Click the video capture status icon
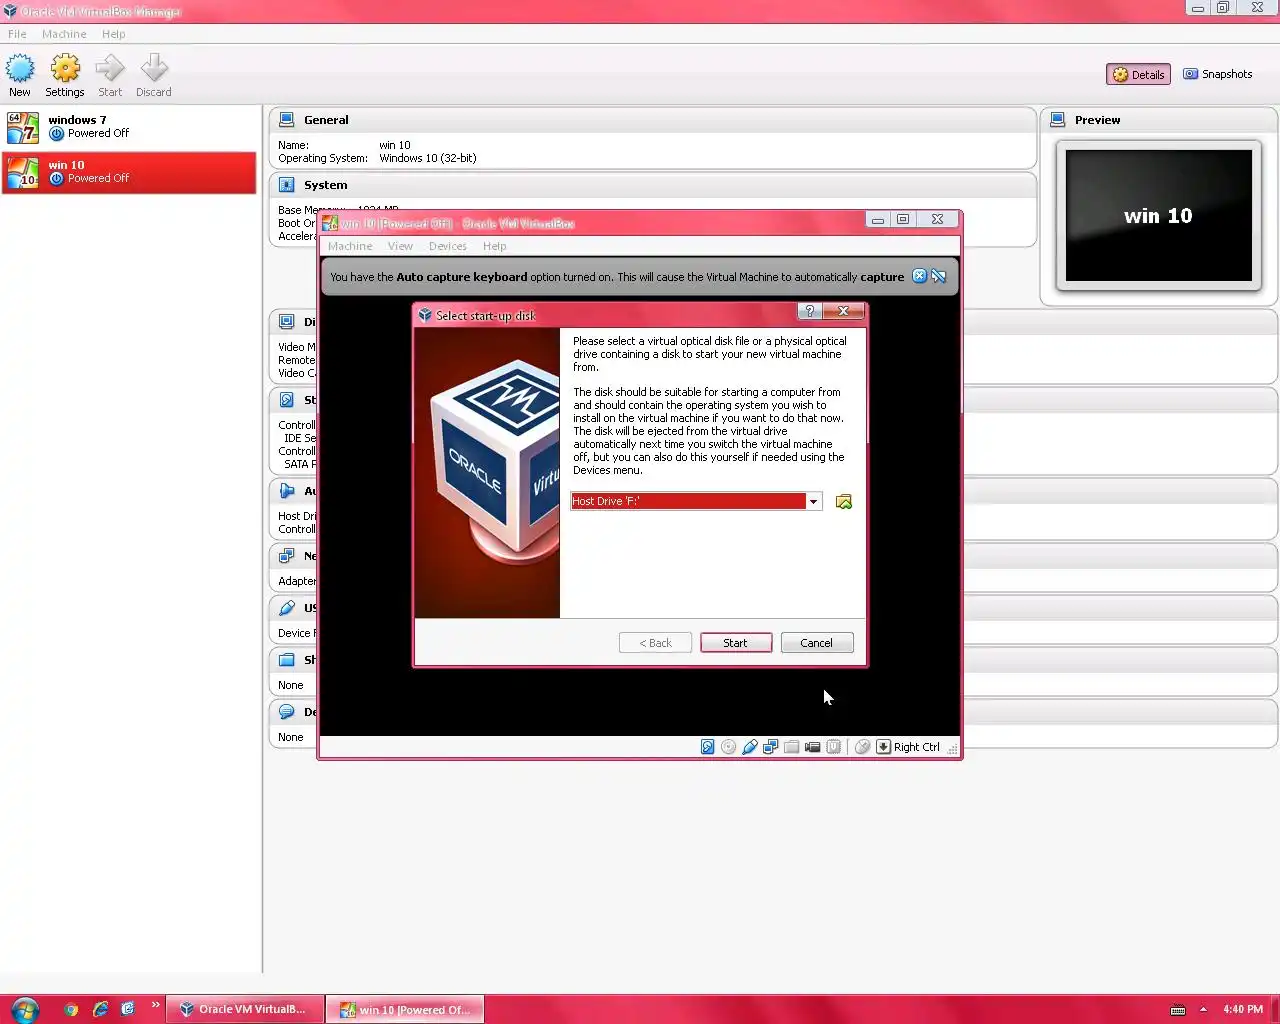Screen dimensions: 1280x1024 pyautogui.click(x=813, y=747)
